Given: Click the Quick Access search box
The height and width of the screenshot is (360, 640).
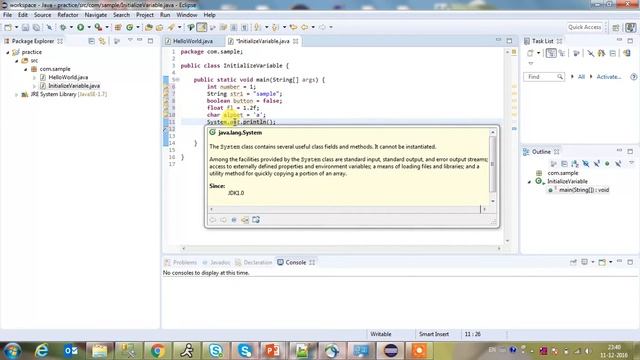Looking at the screenshot, I should click(584, 27).
